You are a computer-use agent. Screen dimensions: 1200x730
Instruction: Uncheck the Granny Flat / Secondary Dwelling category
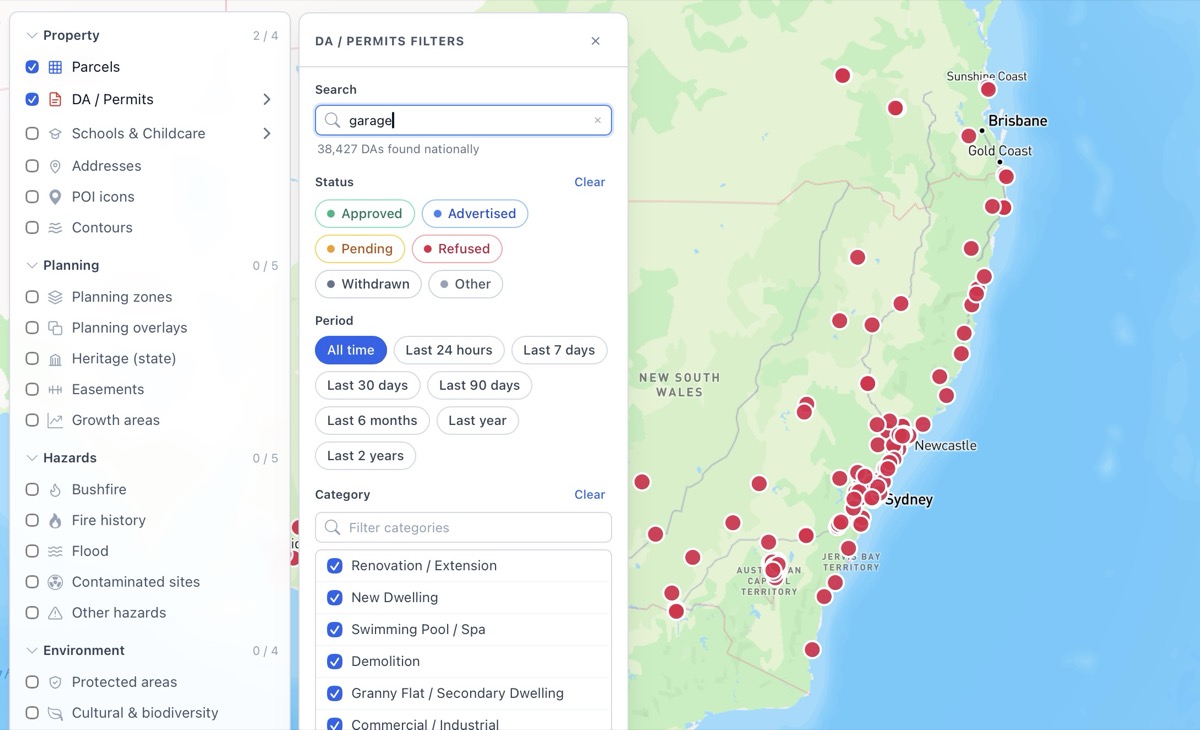(335, 694)
